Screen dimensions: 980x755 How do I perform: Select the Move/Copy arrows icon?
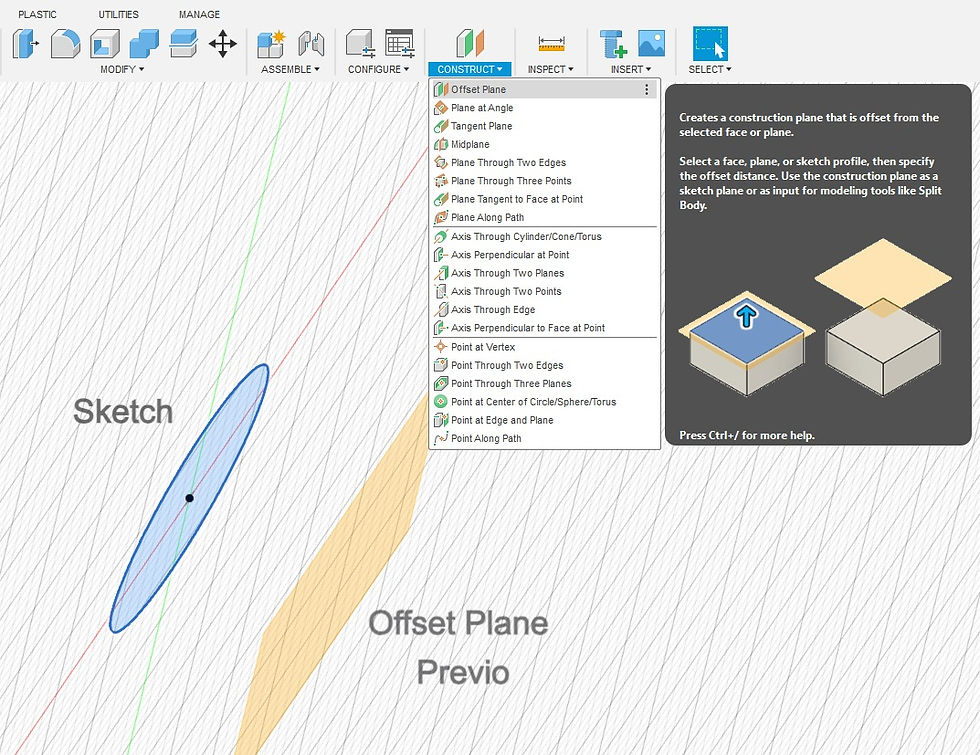pos(223,44)
